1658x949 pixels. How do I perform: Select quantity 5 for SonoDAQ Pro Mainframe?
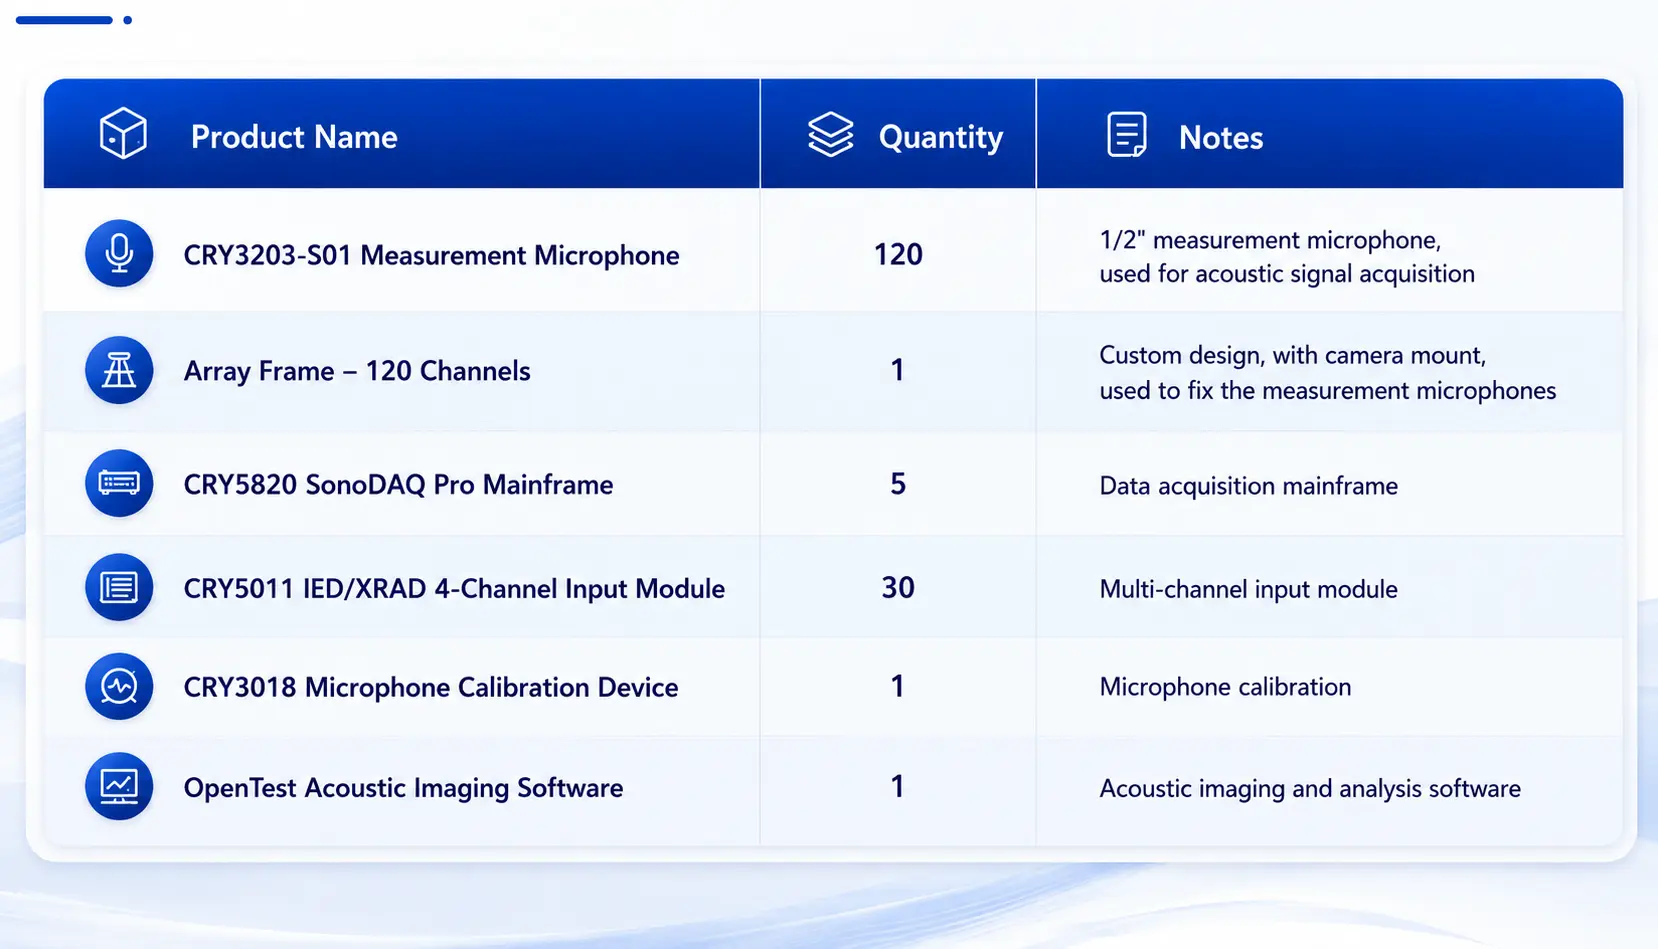[898, 484]
